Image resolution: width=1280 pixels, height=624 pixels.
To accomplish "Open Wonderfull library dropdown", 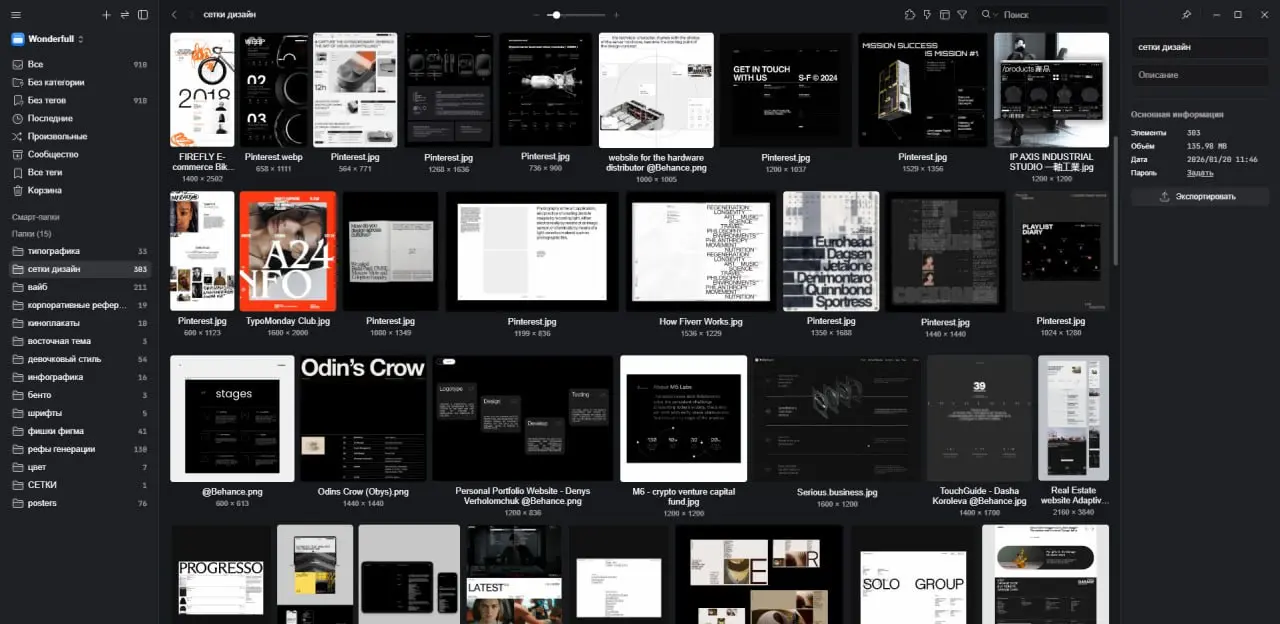I will click(x=48, y=39).
